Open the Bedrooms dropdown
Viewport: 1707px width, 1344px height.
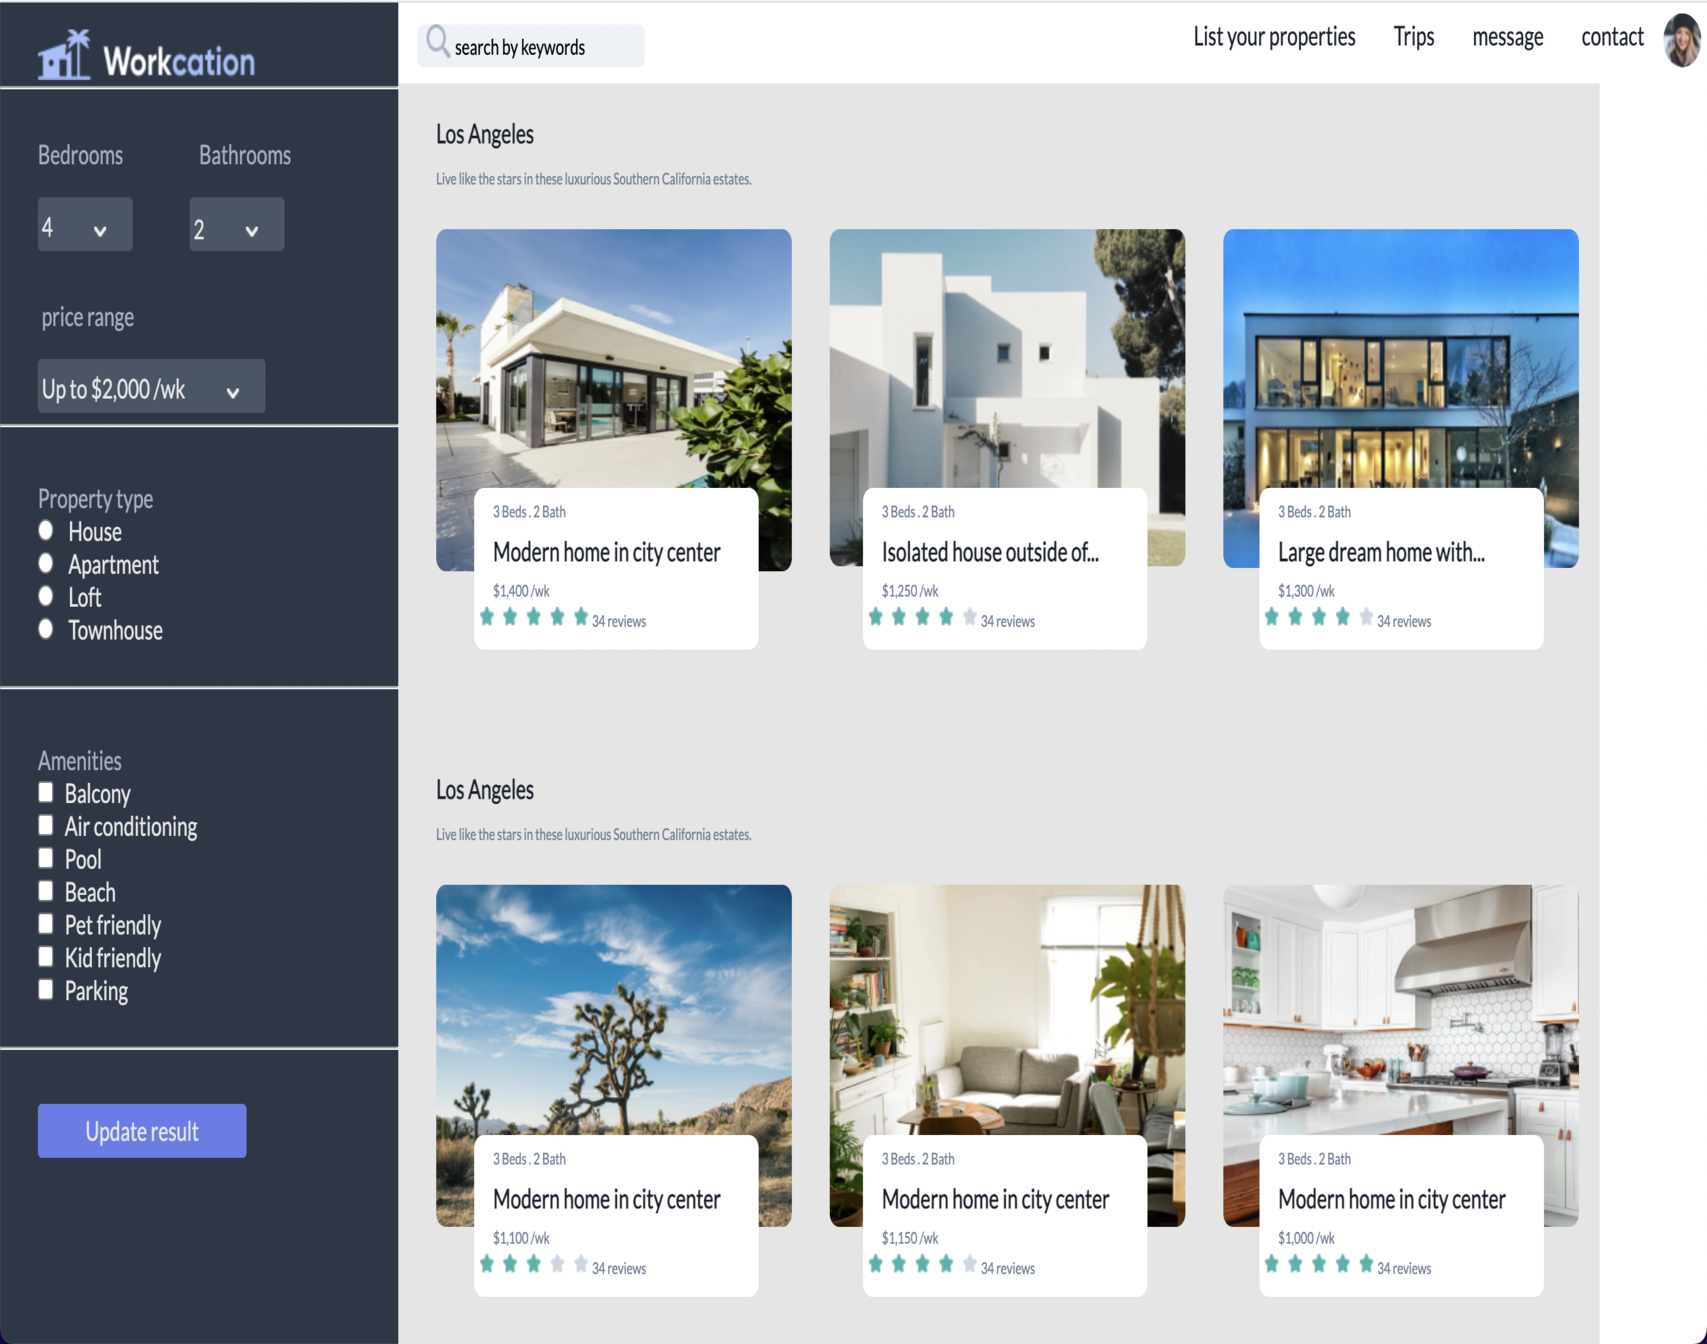coord(84,225)
